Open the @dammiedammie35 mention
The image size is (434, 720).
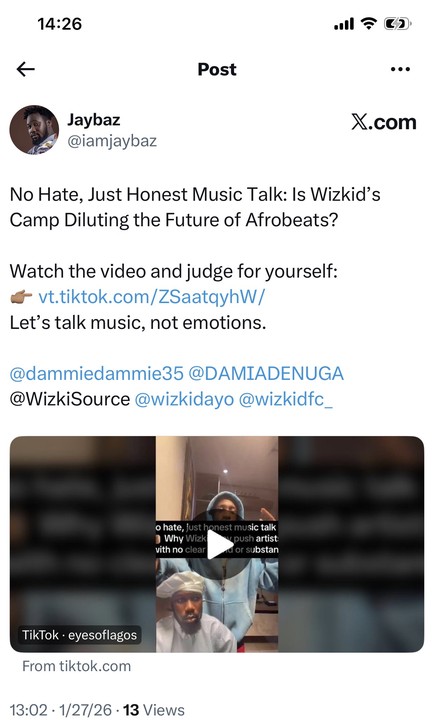[96, 373]
